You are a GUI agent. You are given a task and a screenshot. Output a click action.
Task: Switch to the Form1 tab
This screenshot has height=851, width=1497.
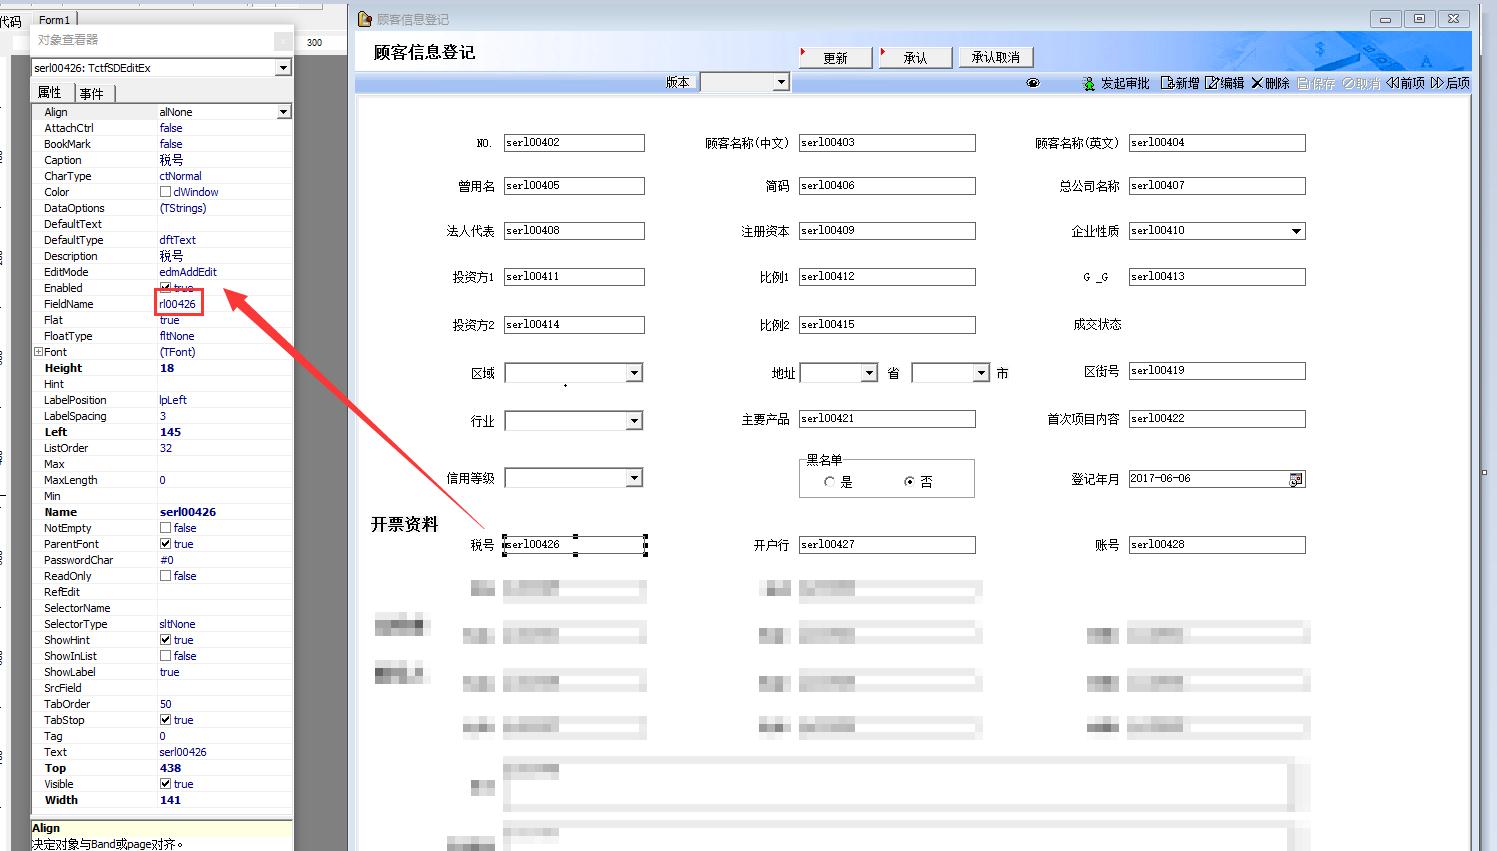54,20
